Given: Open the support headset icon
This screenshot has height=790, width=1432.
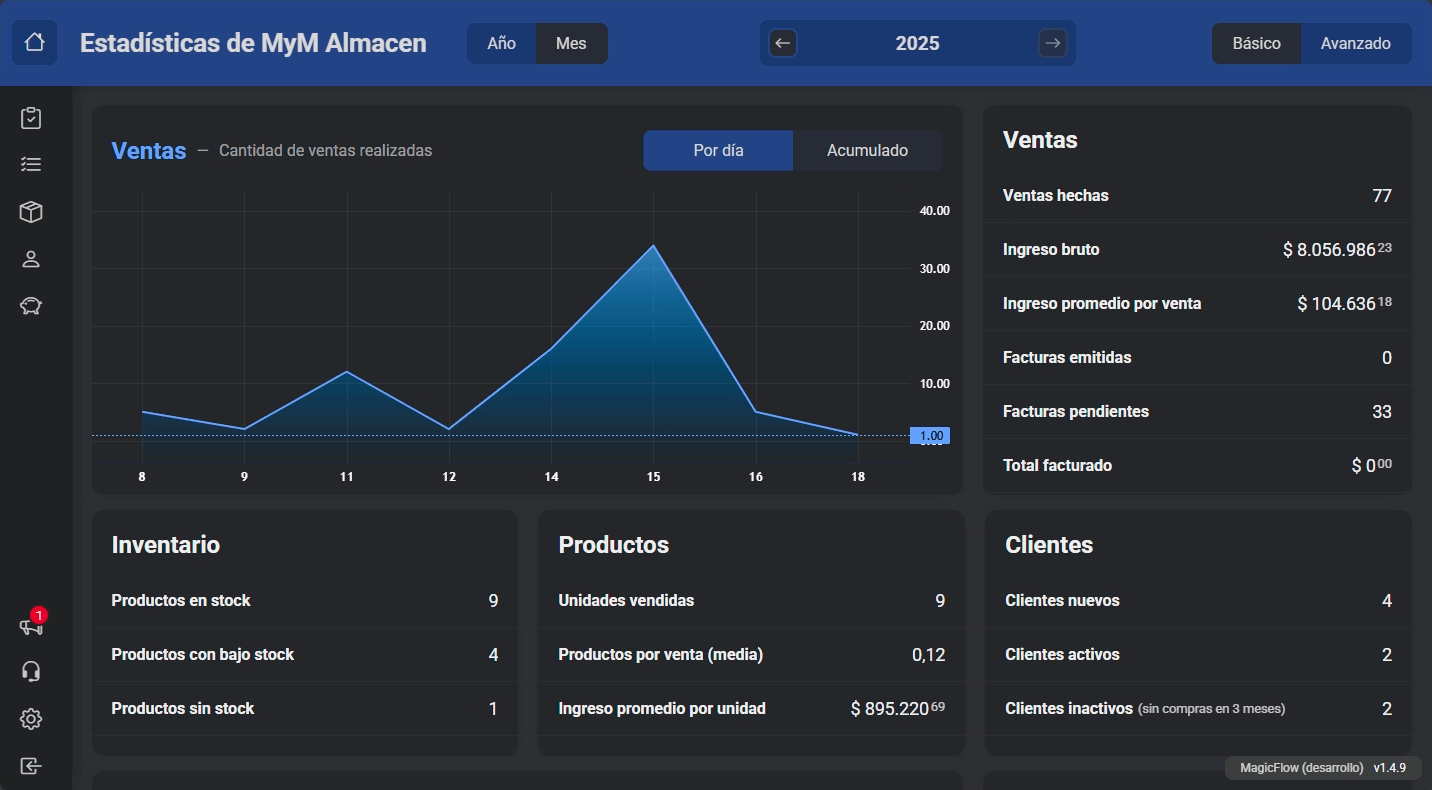Looking at the screenshot, I should click(31, 672).
